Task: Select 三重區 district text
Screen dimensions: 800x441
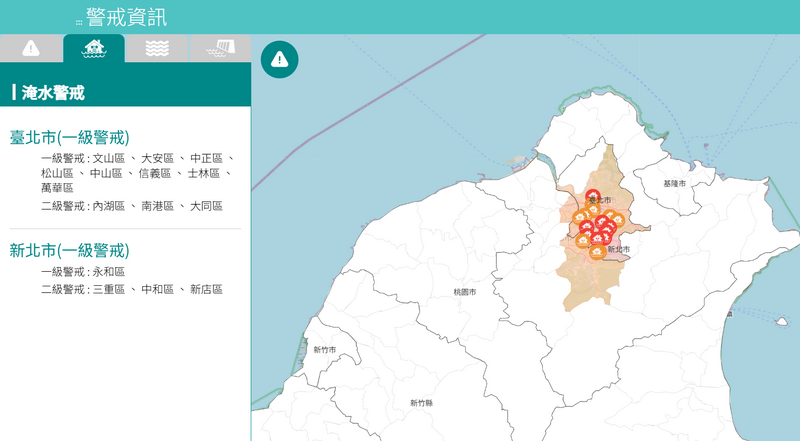Action: point(109,289)
